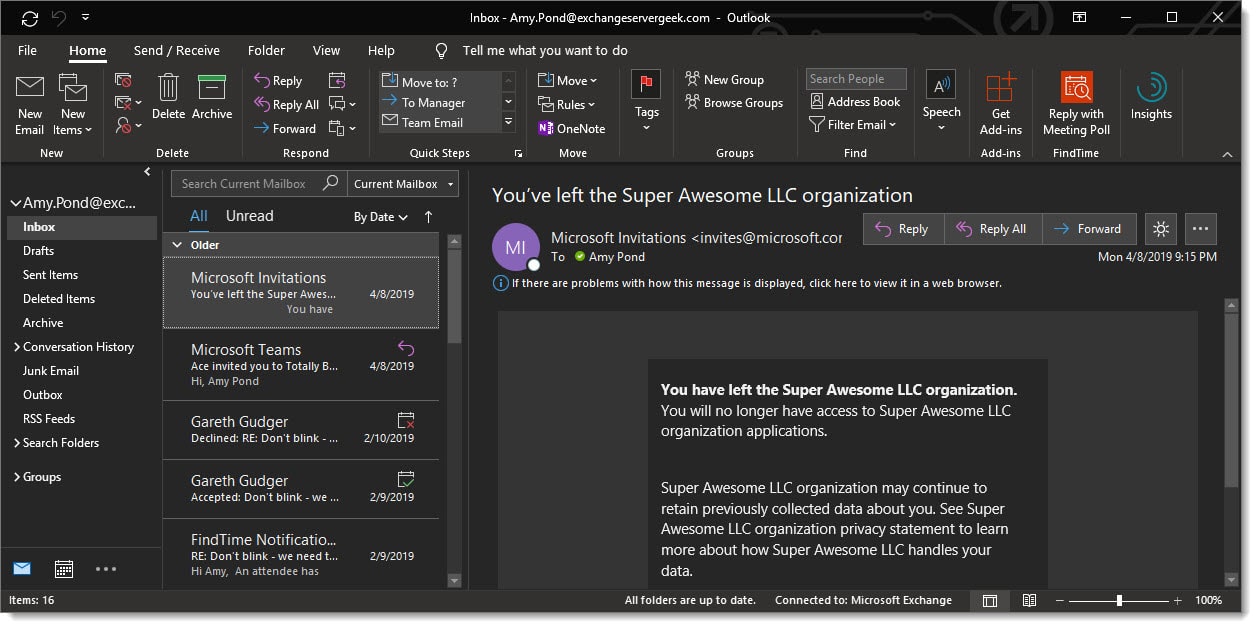Collapse the Older message group
This screenshot has height=628, width=1257.
pyautogui.click(x=177, y=245)
